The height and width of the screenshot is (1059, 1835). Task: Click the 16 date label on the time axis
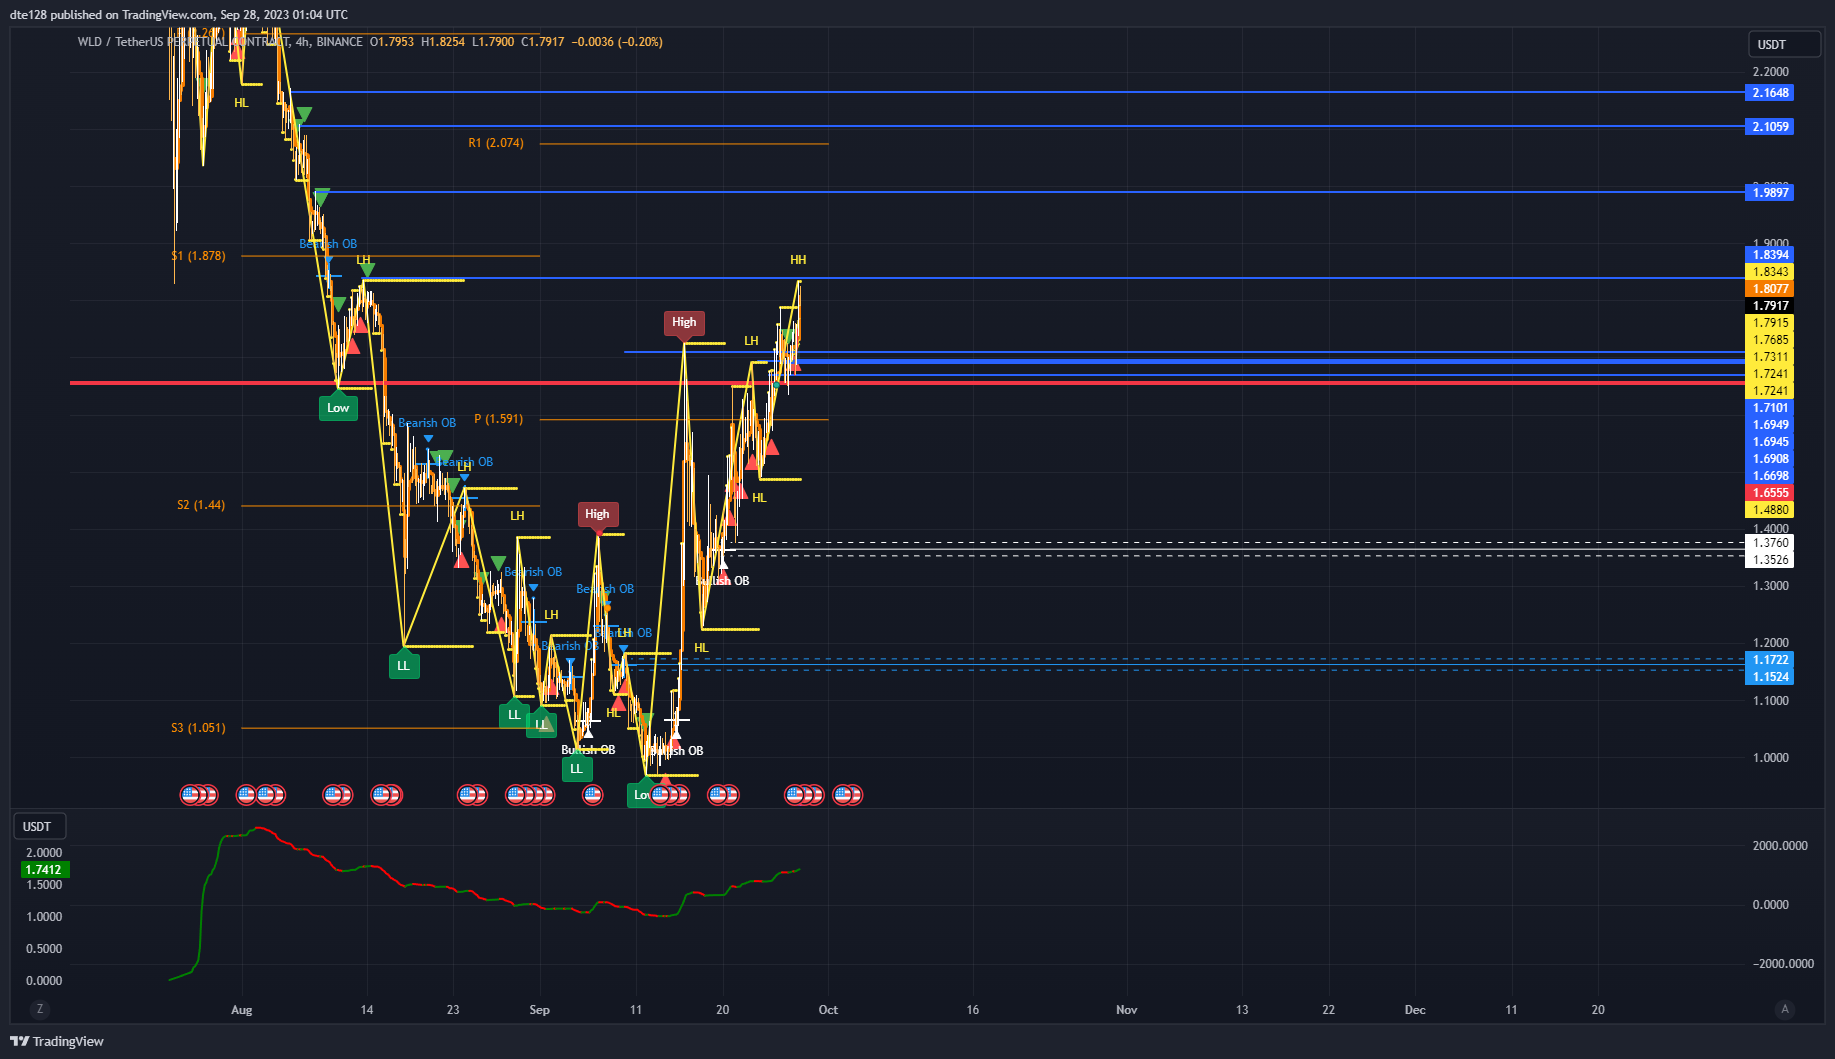pos(973,1010)
